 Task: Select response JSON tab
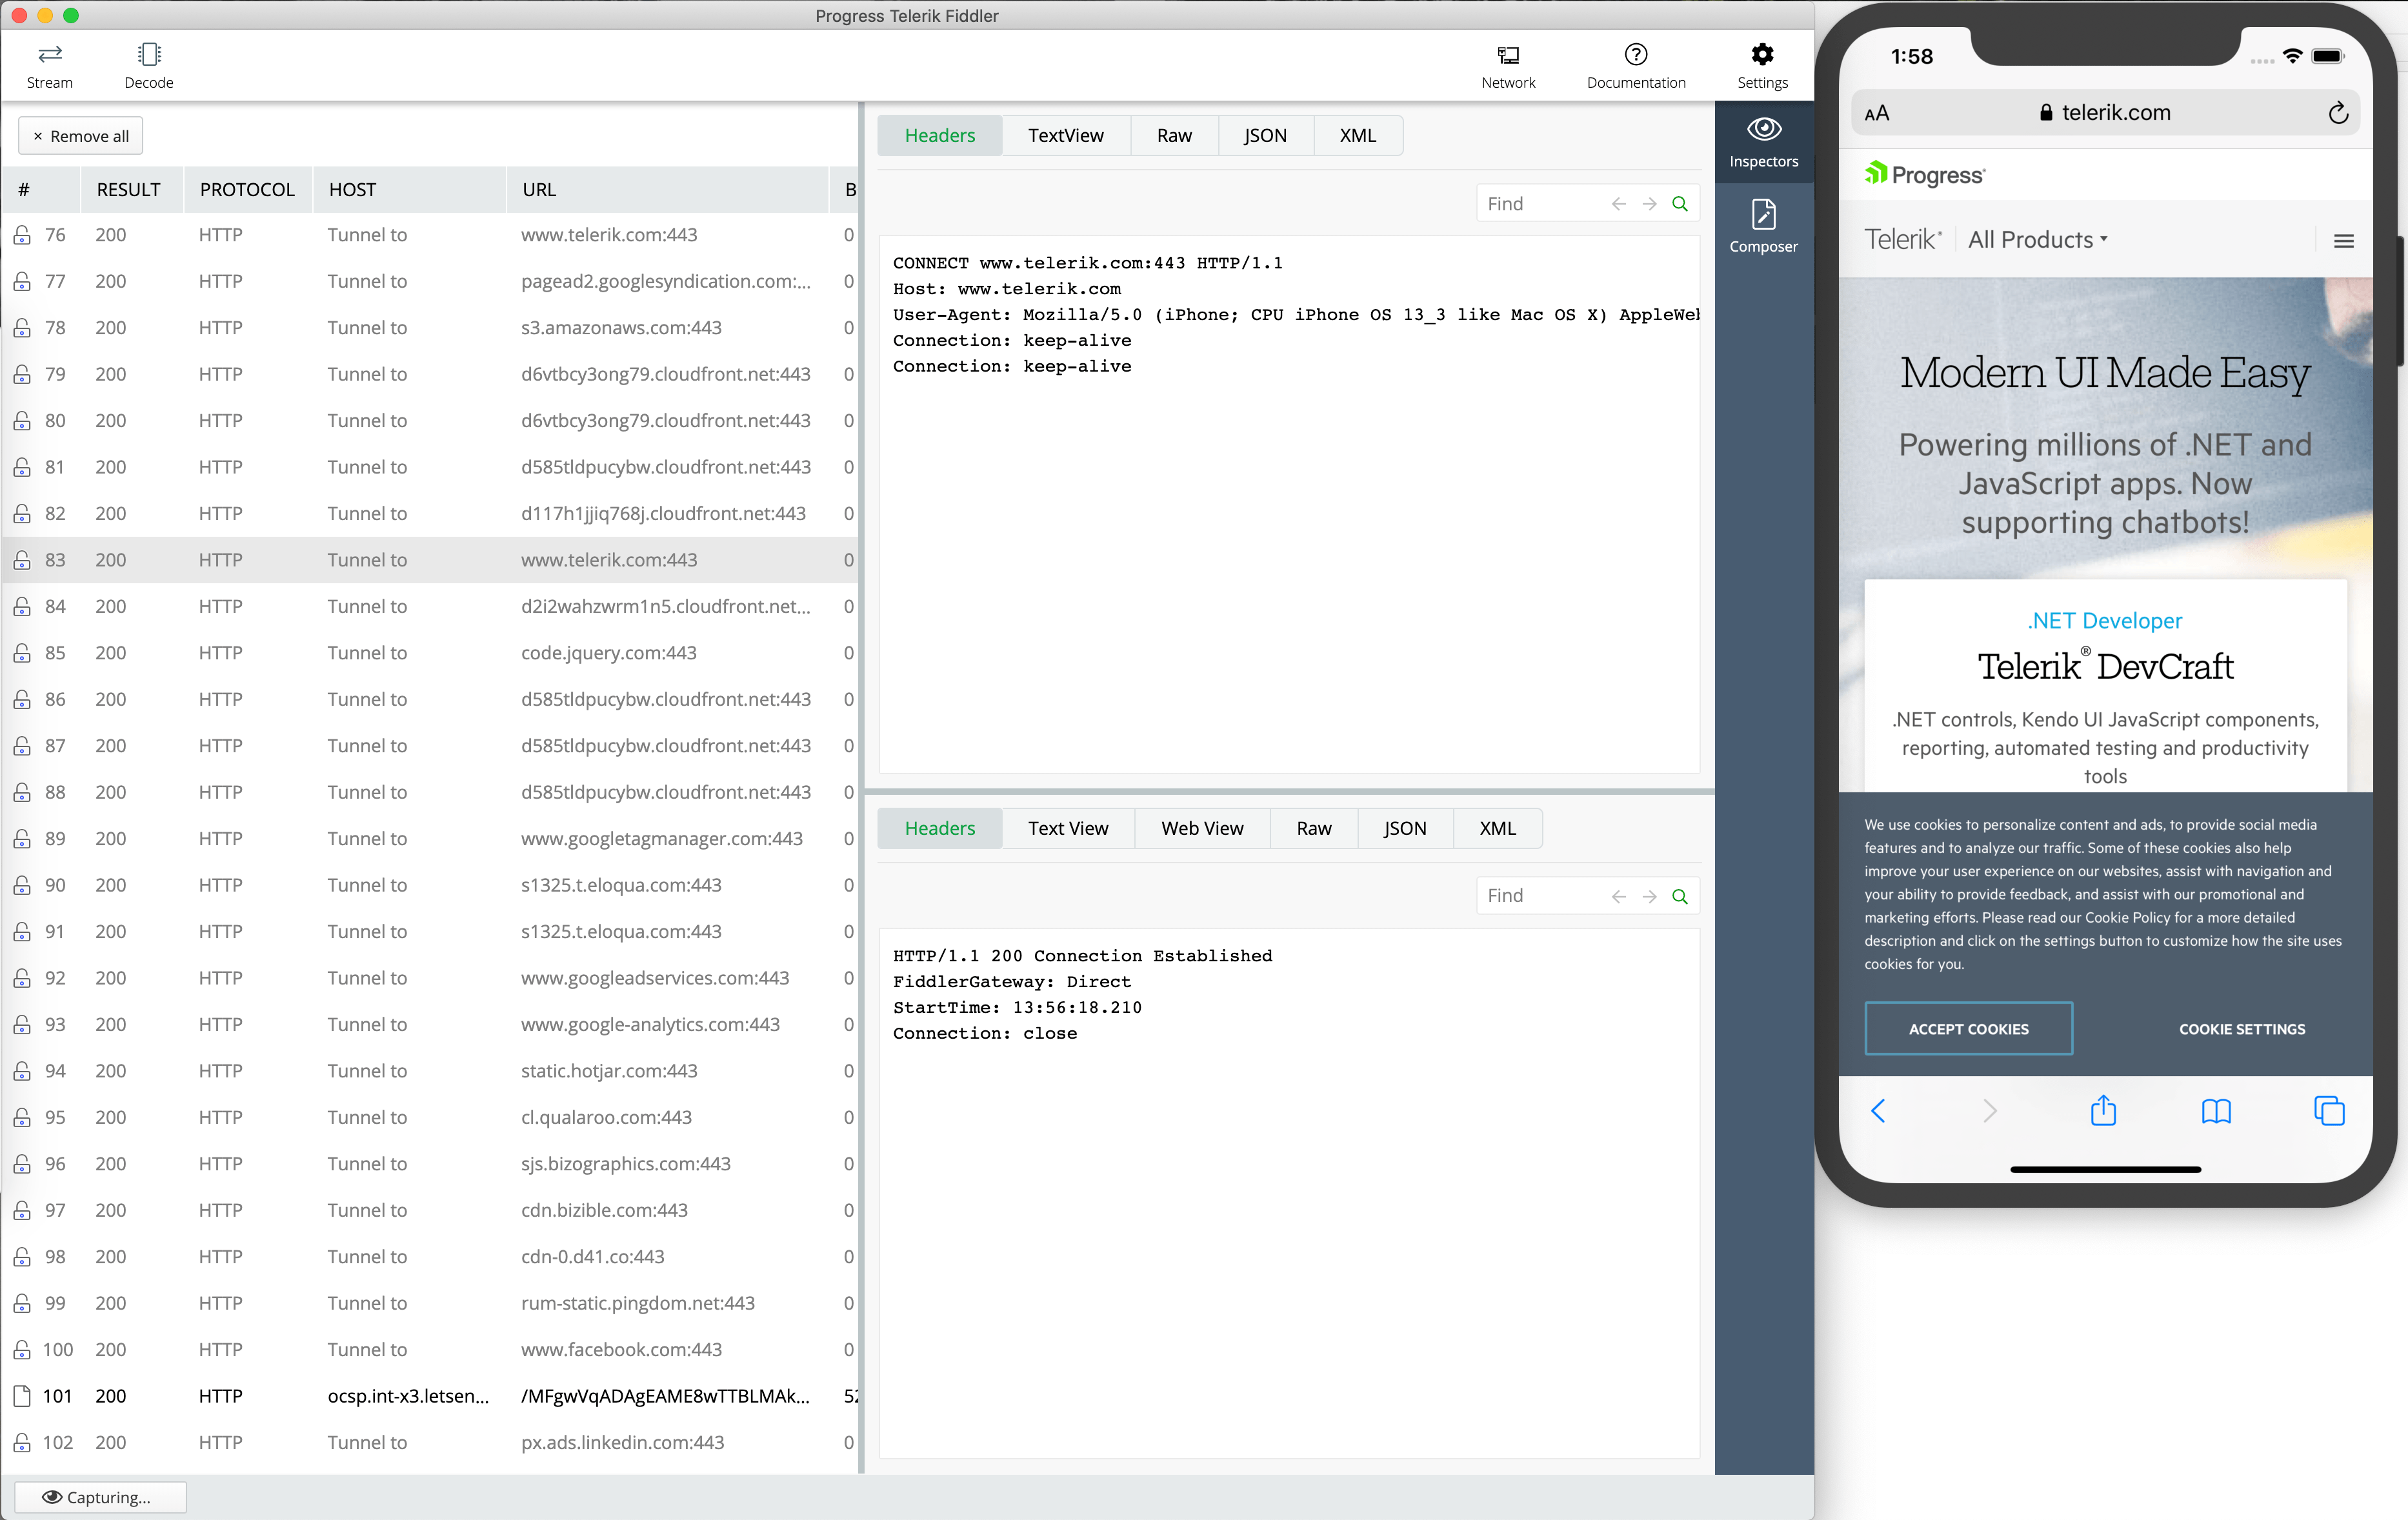tap(1405, 828)
